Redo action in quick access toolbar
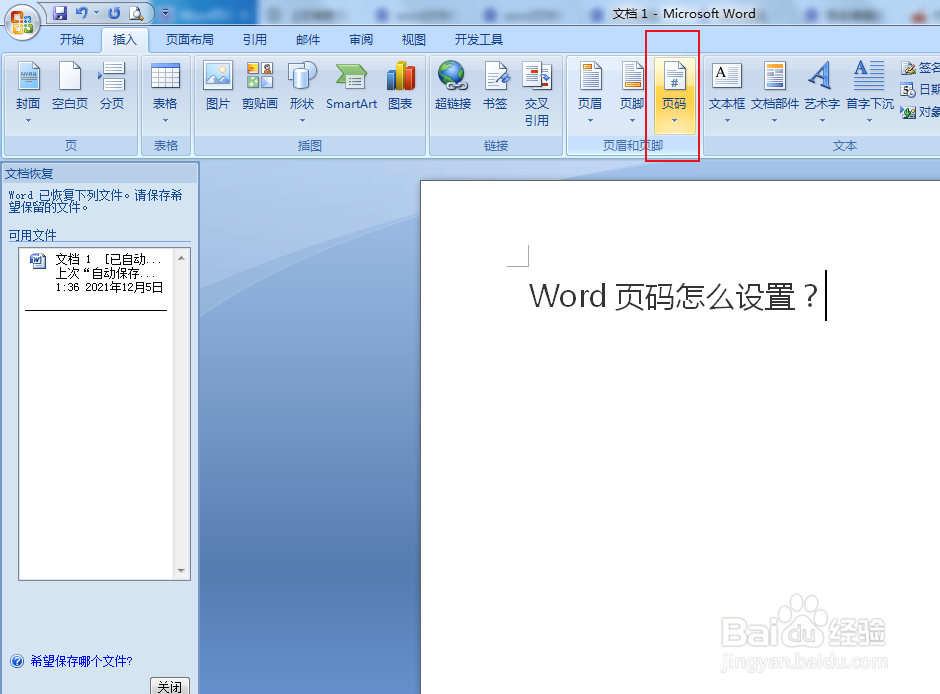The height and width of the screenshot is (694, 940). pos(115,13)
